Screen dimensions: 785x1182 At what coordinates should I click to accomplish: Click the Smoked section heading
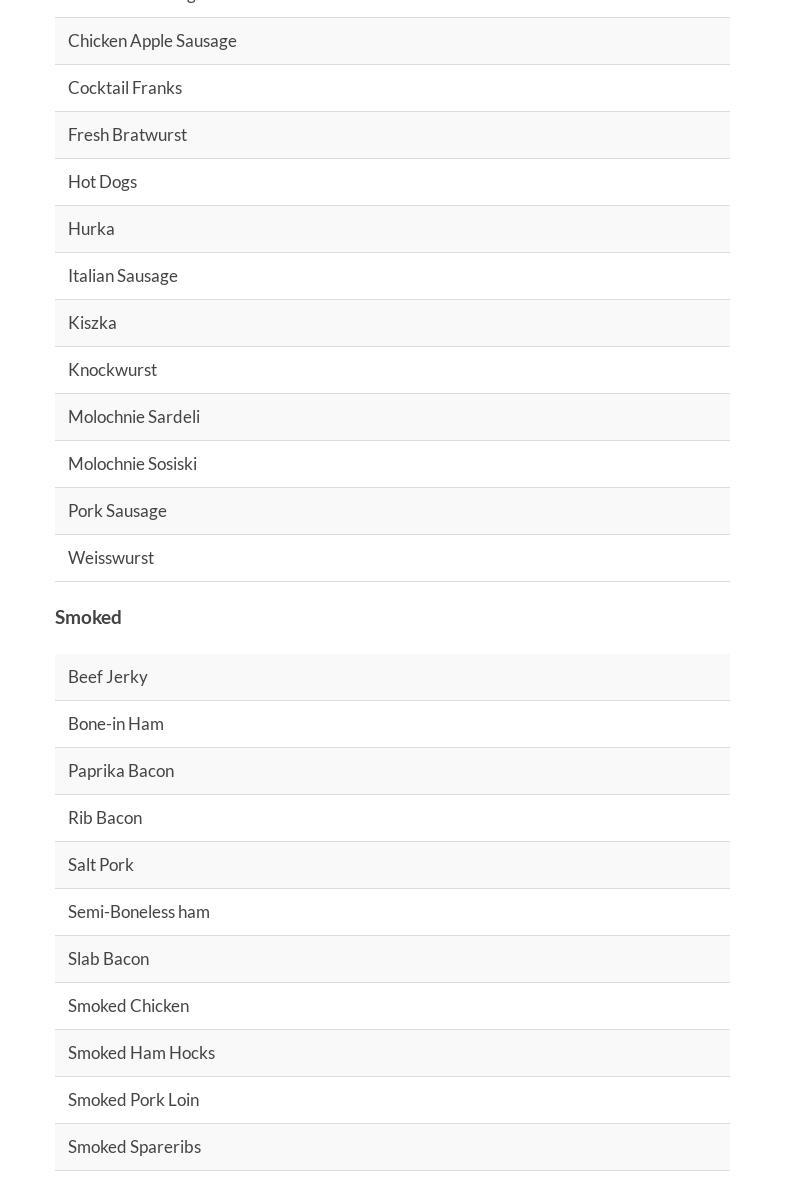[88, 617]
